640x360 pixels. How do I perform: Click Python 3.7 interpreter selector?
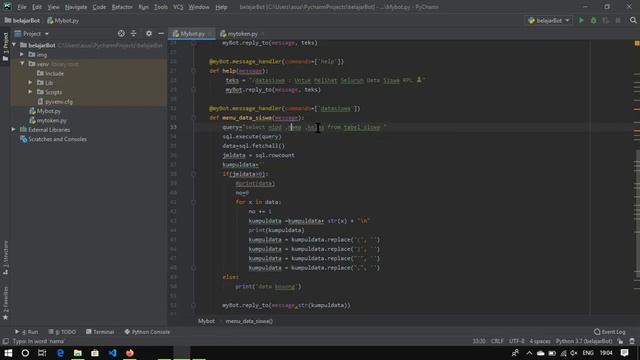584,341
